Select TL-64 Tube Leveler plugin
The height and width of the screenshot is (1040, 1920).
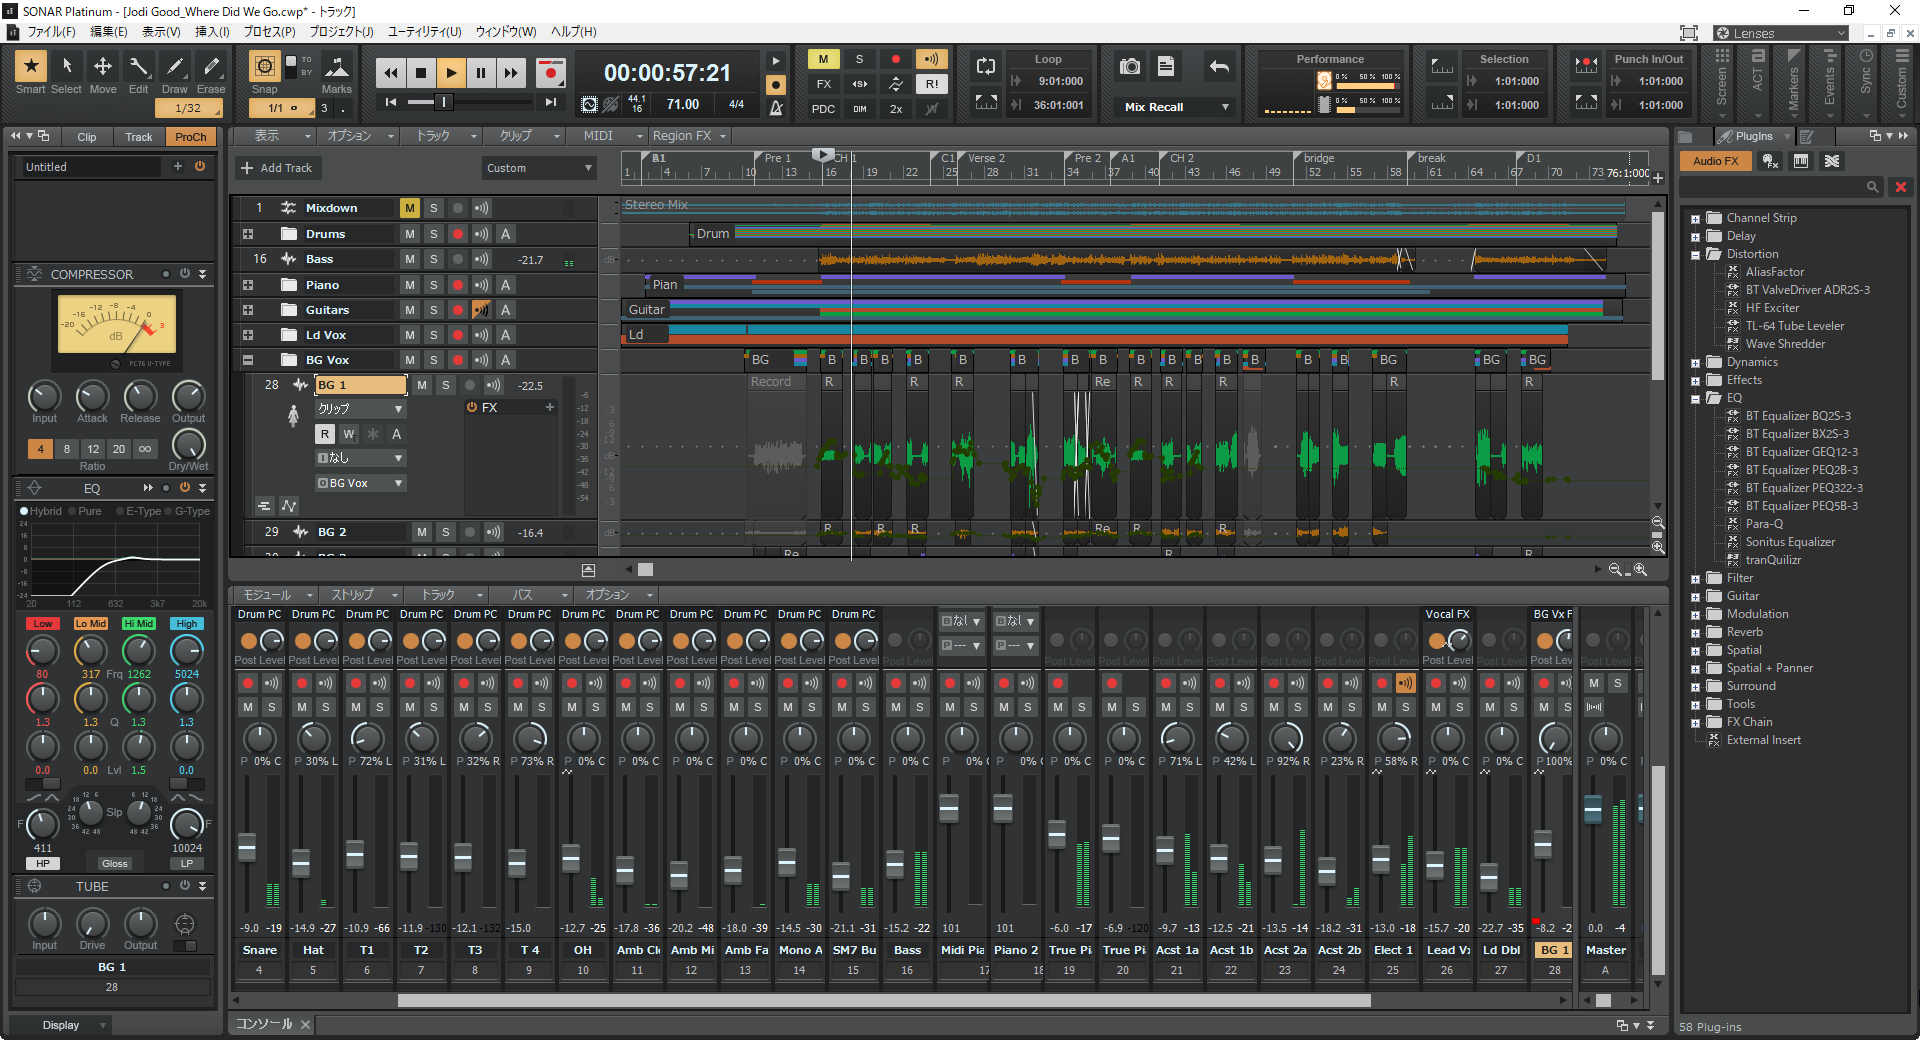coord(1795,326)
